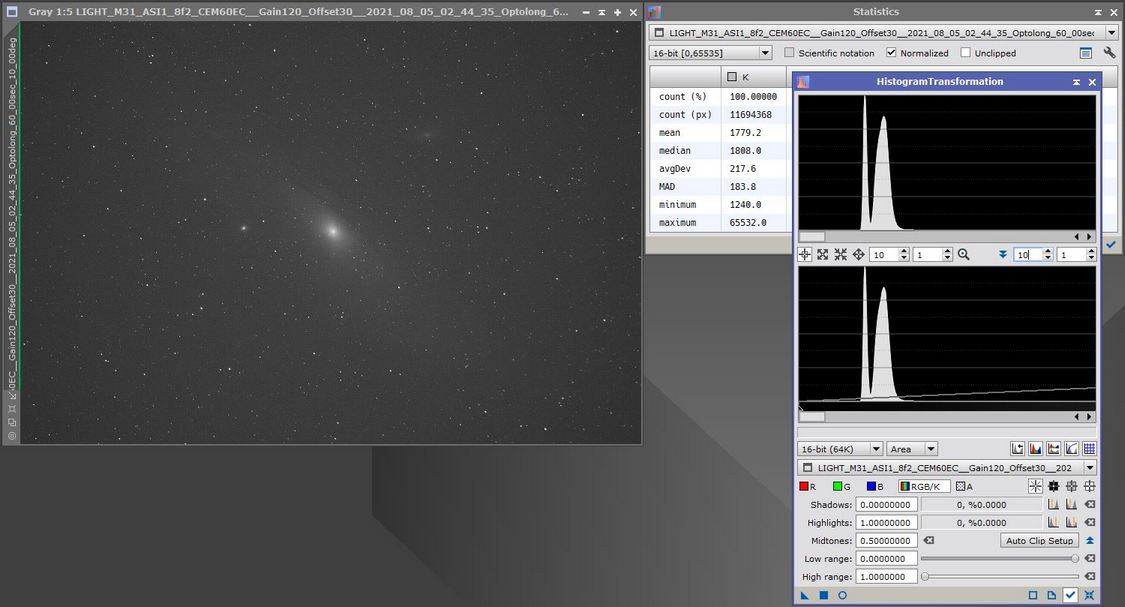Click the wrench options icon in Statistics
Image resolution: width=1125 pixels, height=607 pixels.
click(1109, 53)
